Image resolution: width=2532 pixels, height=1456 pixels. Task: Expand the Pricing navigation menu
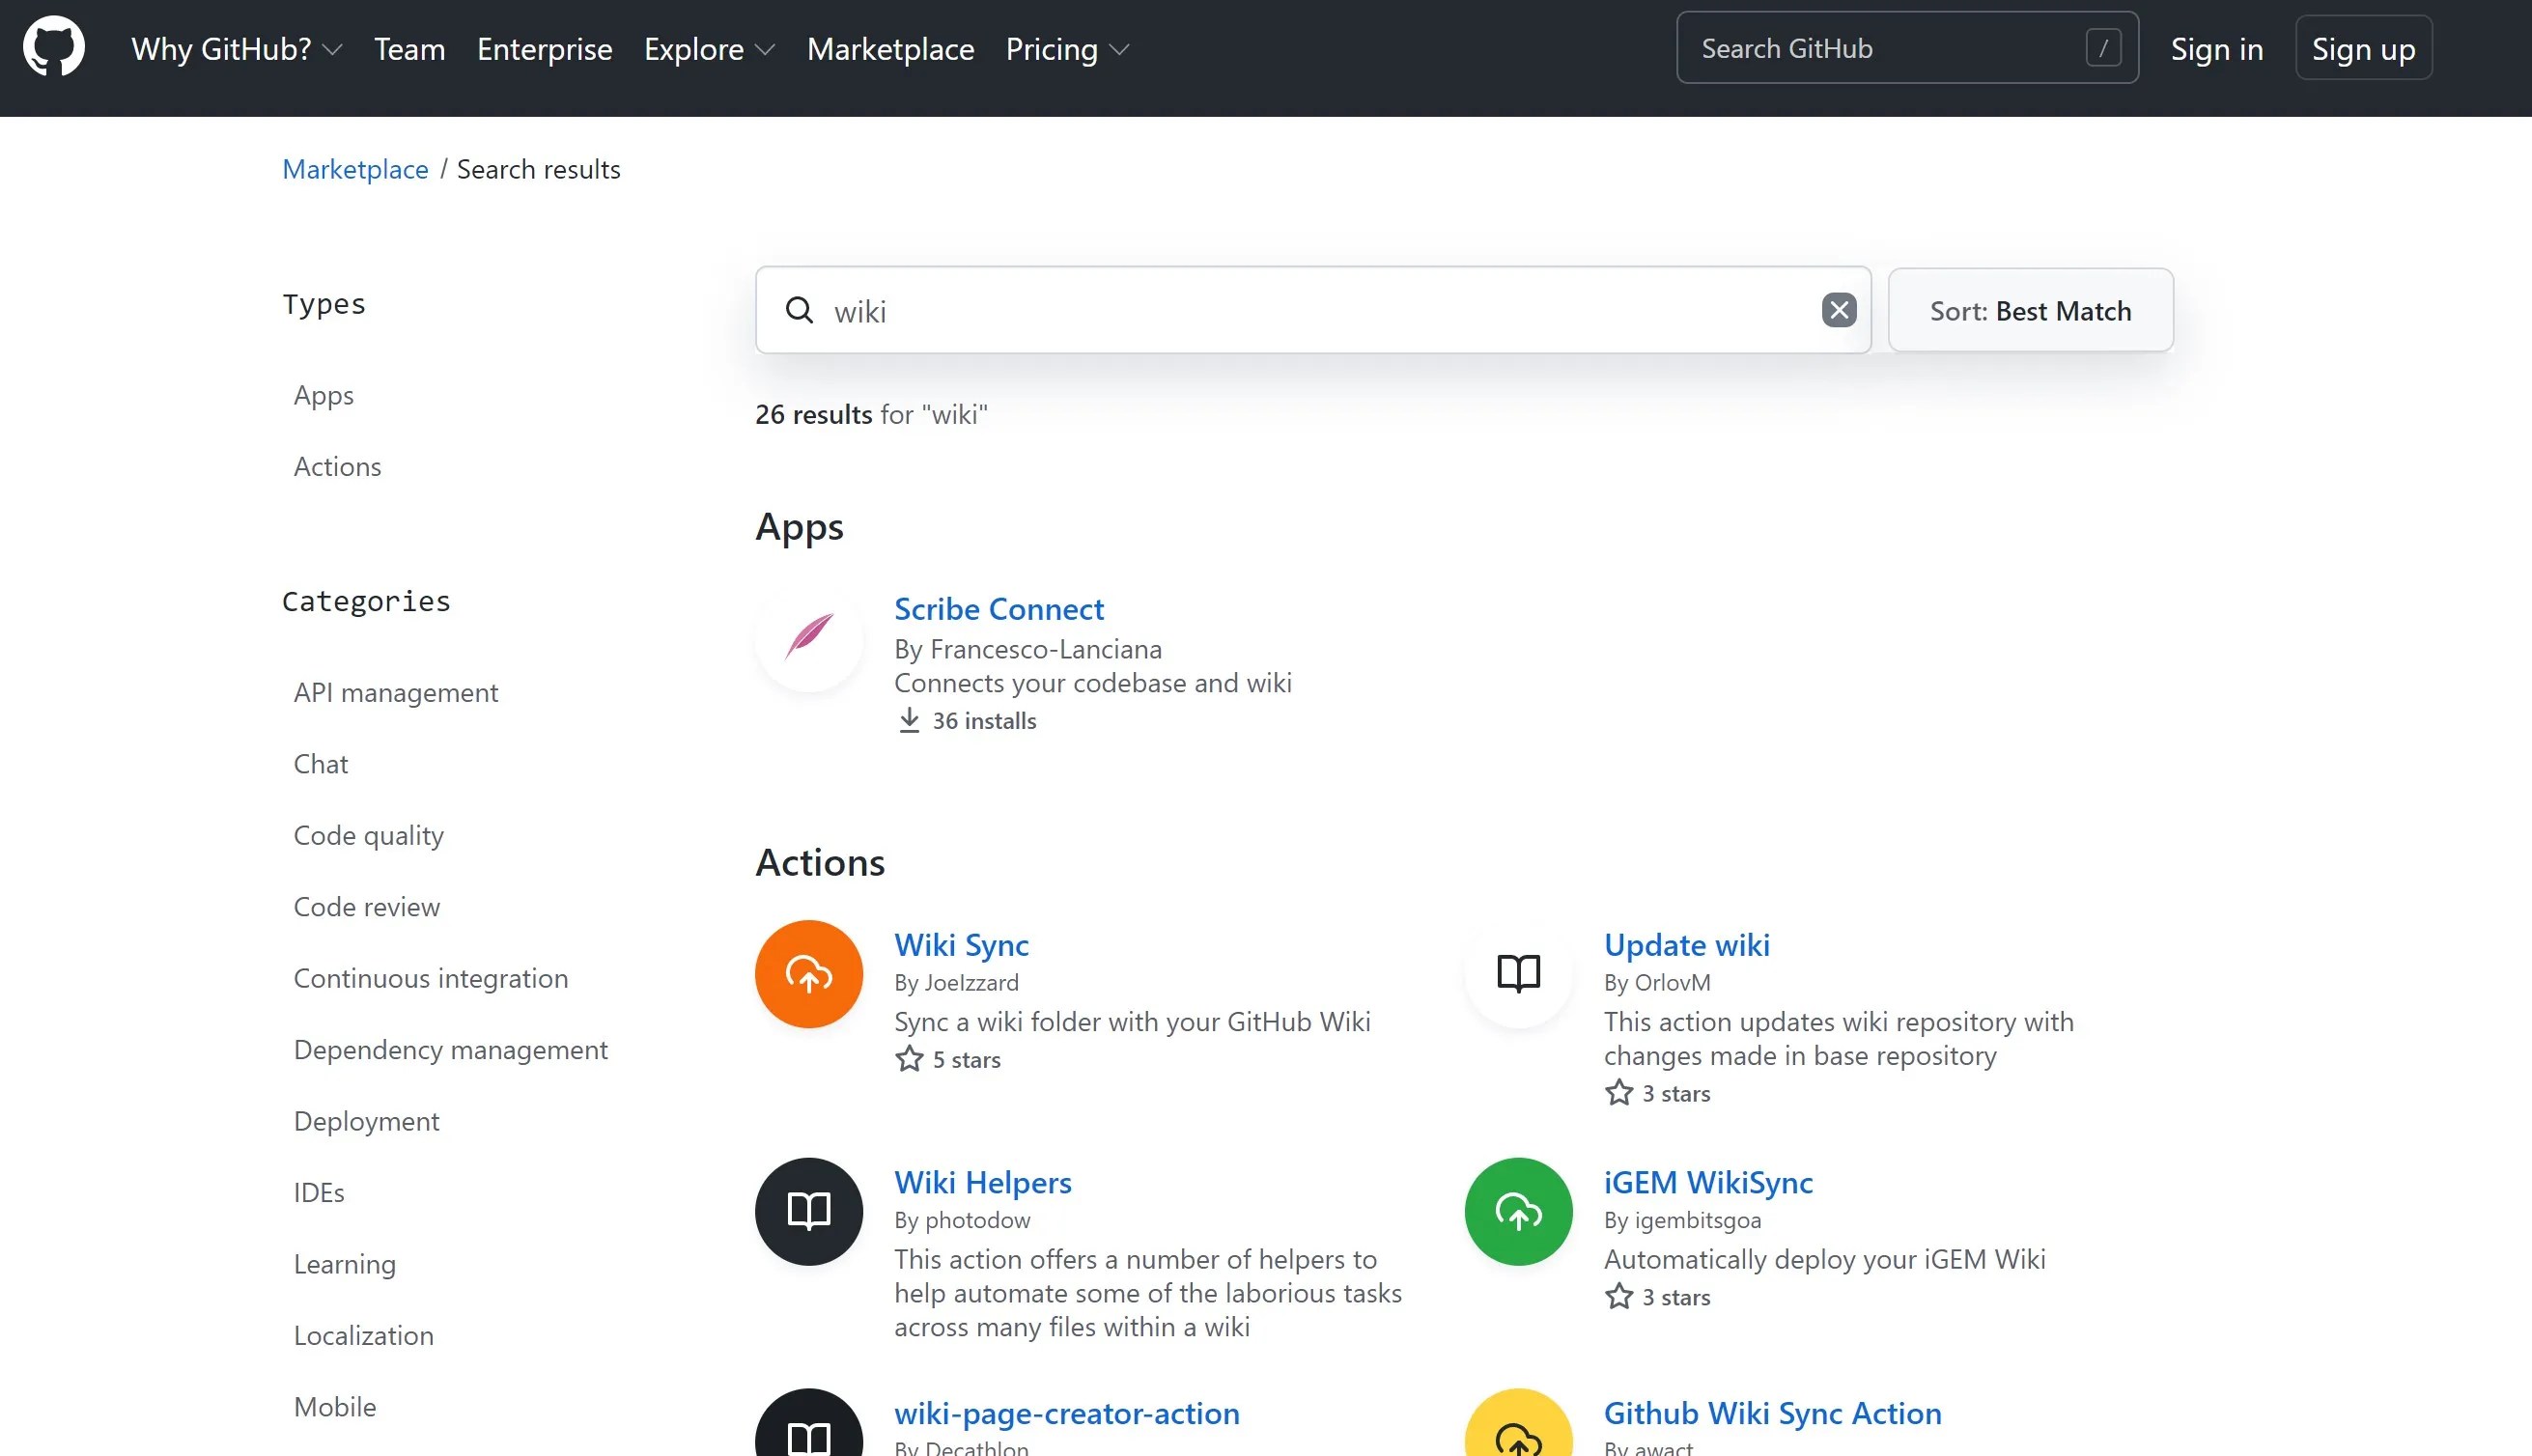click(x=1066, y=49)
